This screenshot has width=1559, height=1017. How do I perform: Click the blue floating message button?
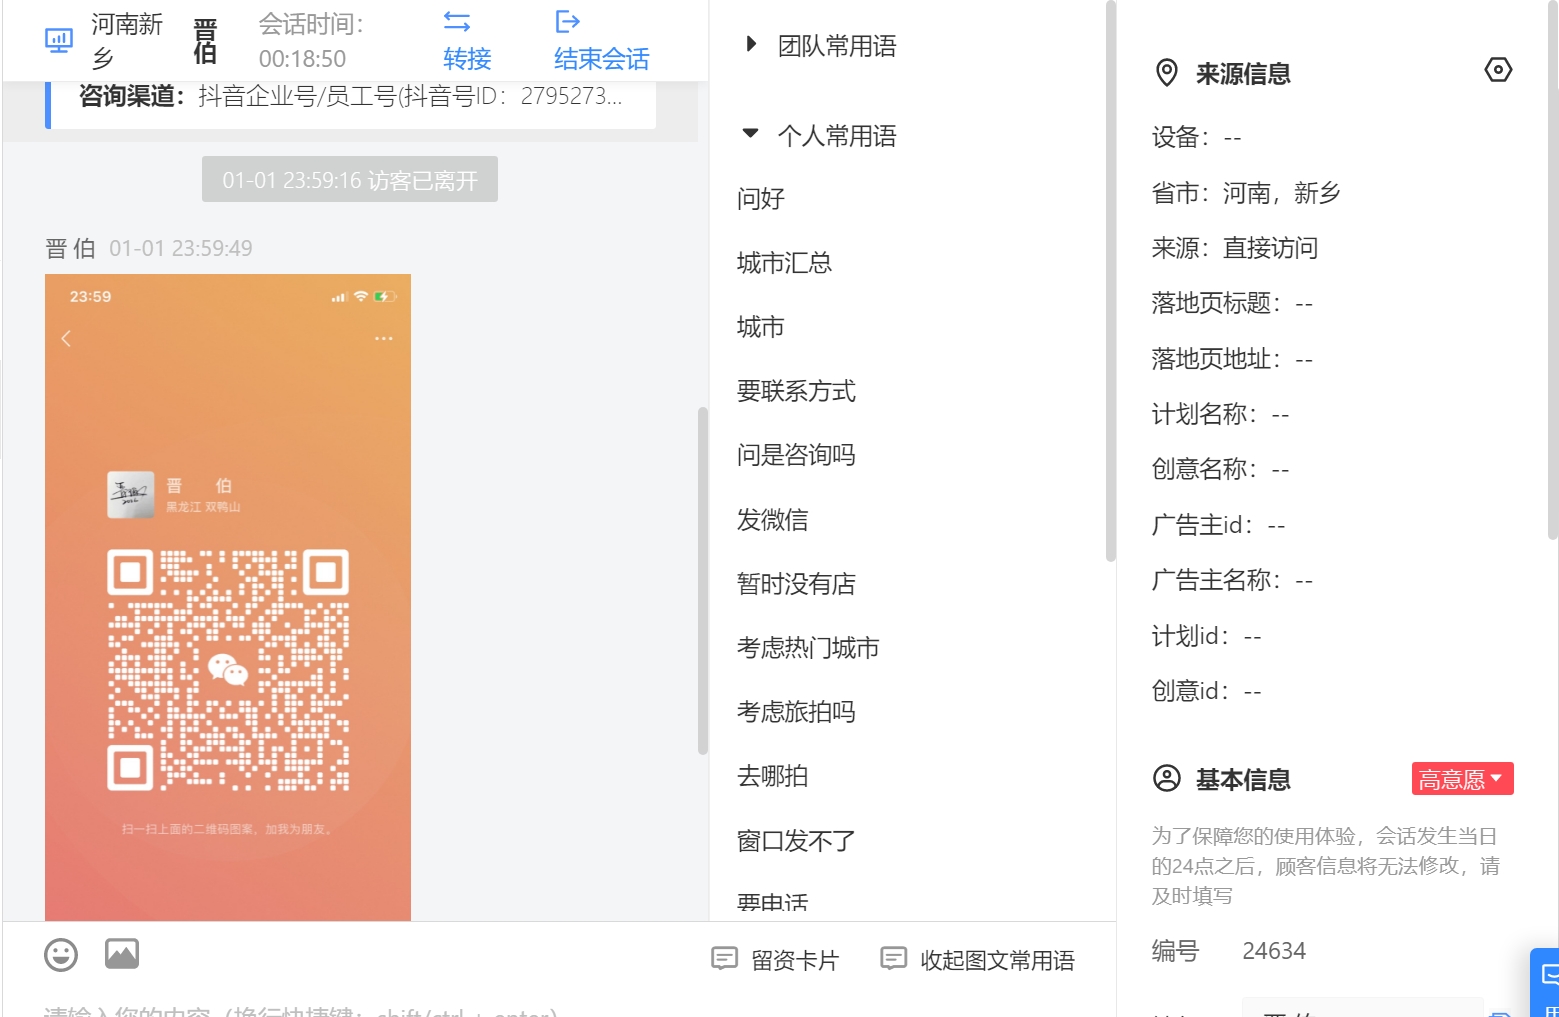click(1545, 982)
